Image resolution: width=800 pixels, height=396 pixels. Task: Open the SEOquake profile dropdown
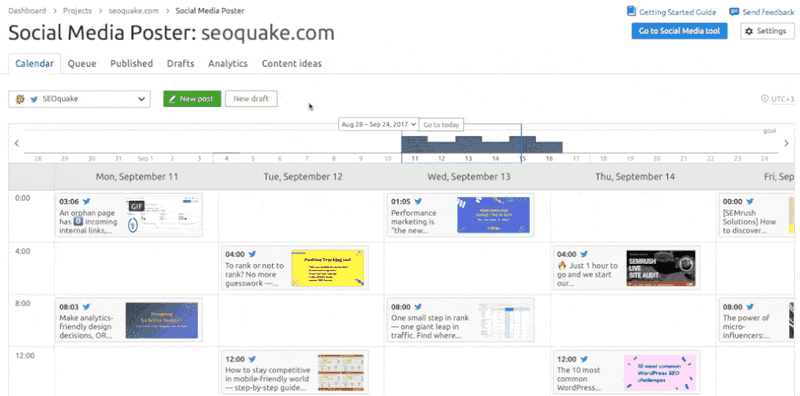pos(79,99)
